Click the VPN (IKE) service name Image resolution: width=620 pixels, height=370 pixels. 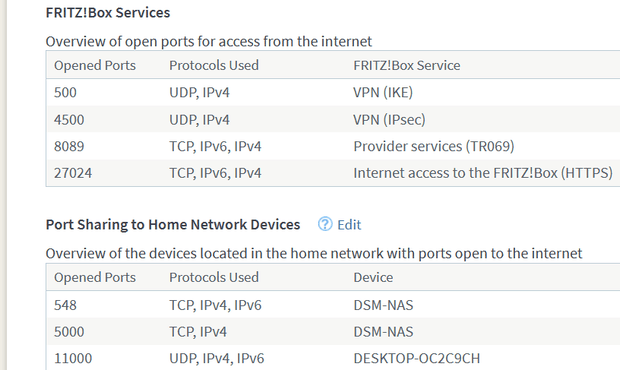[383, 92]
